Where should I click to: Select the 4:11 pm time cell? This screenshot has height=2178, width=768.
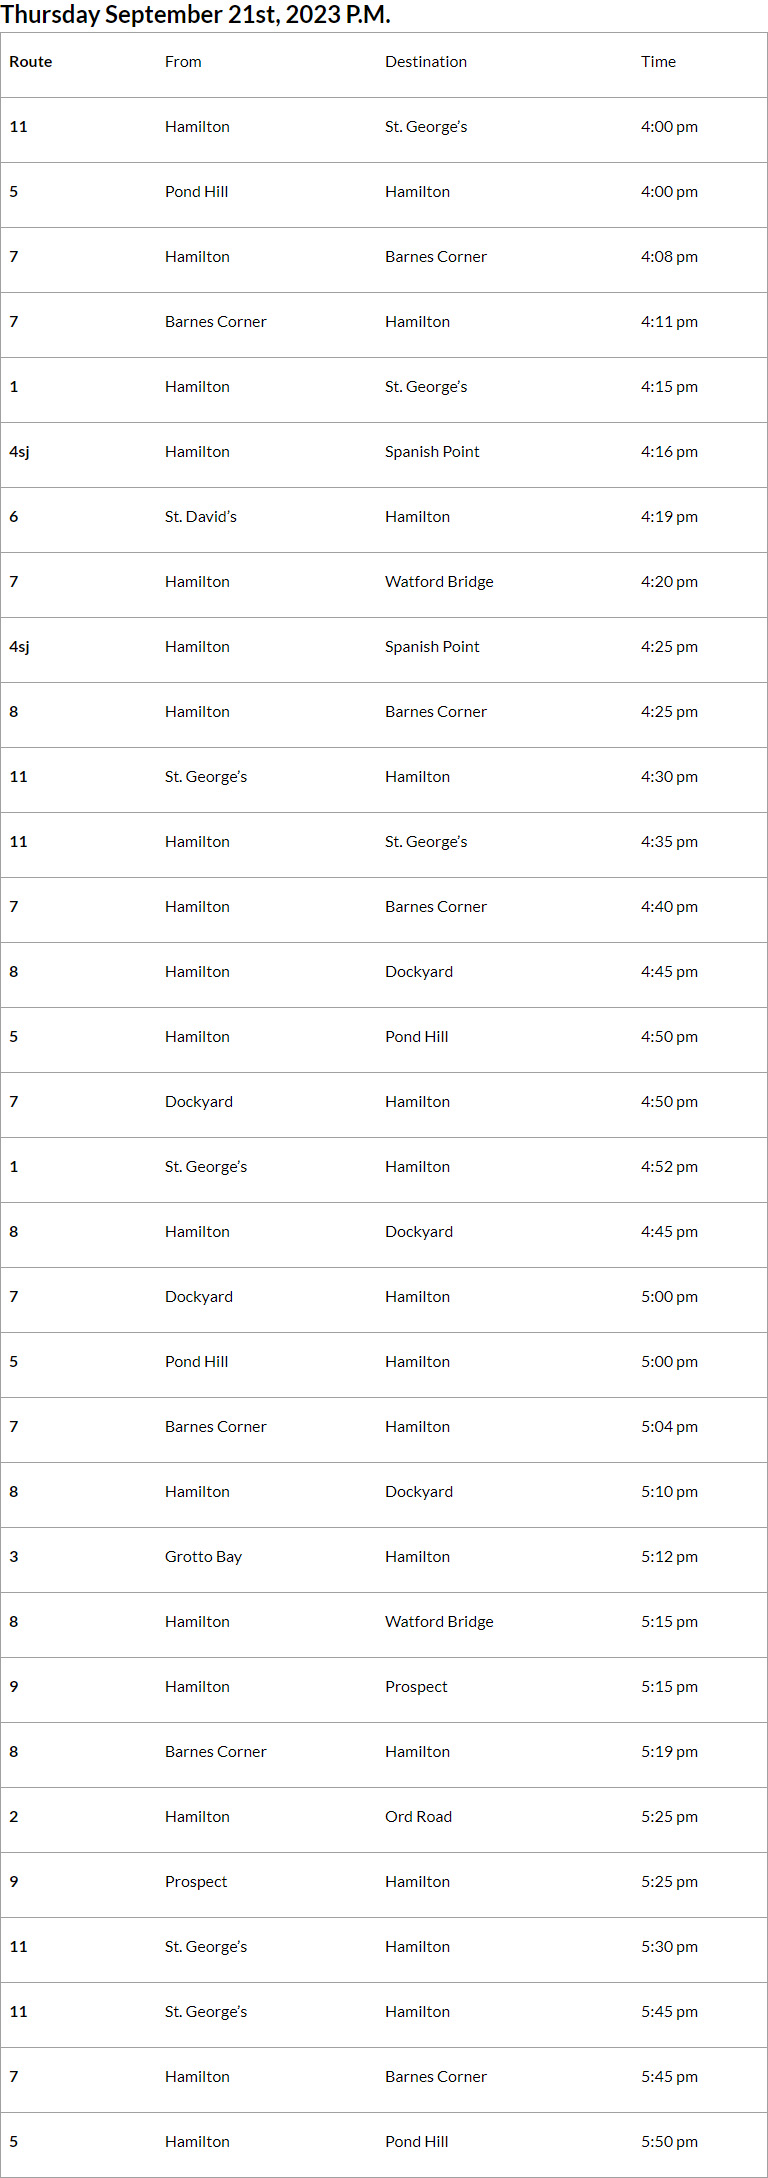(669, 322)
